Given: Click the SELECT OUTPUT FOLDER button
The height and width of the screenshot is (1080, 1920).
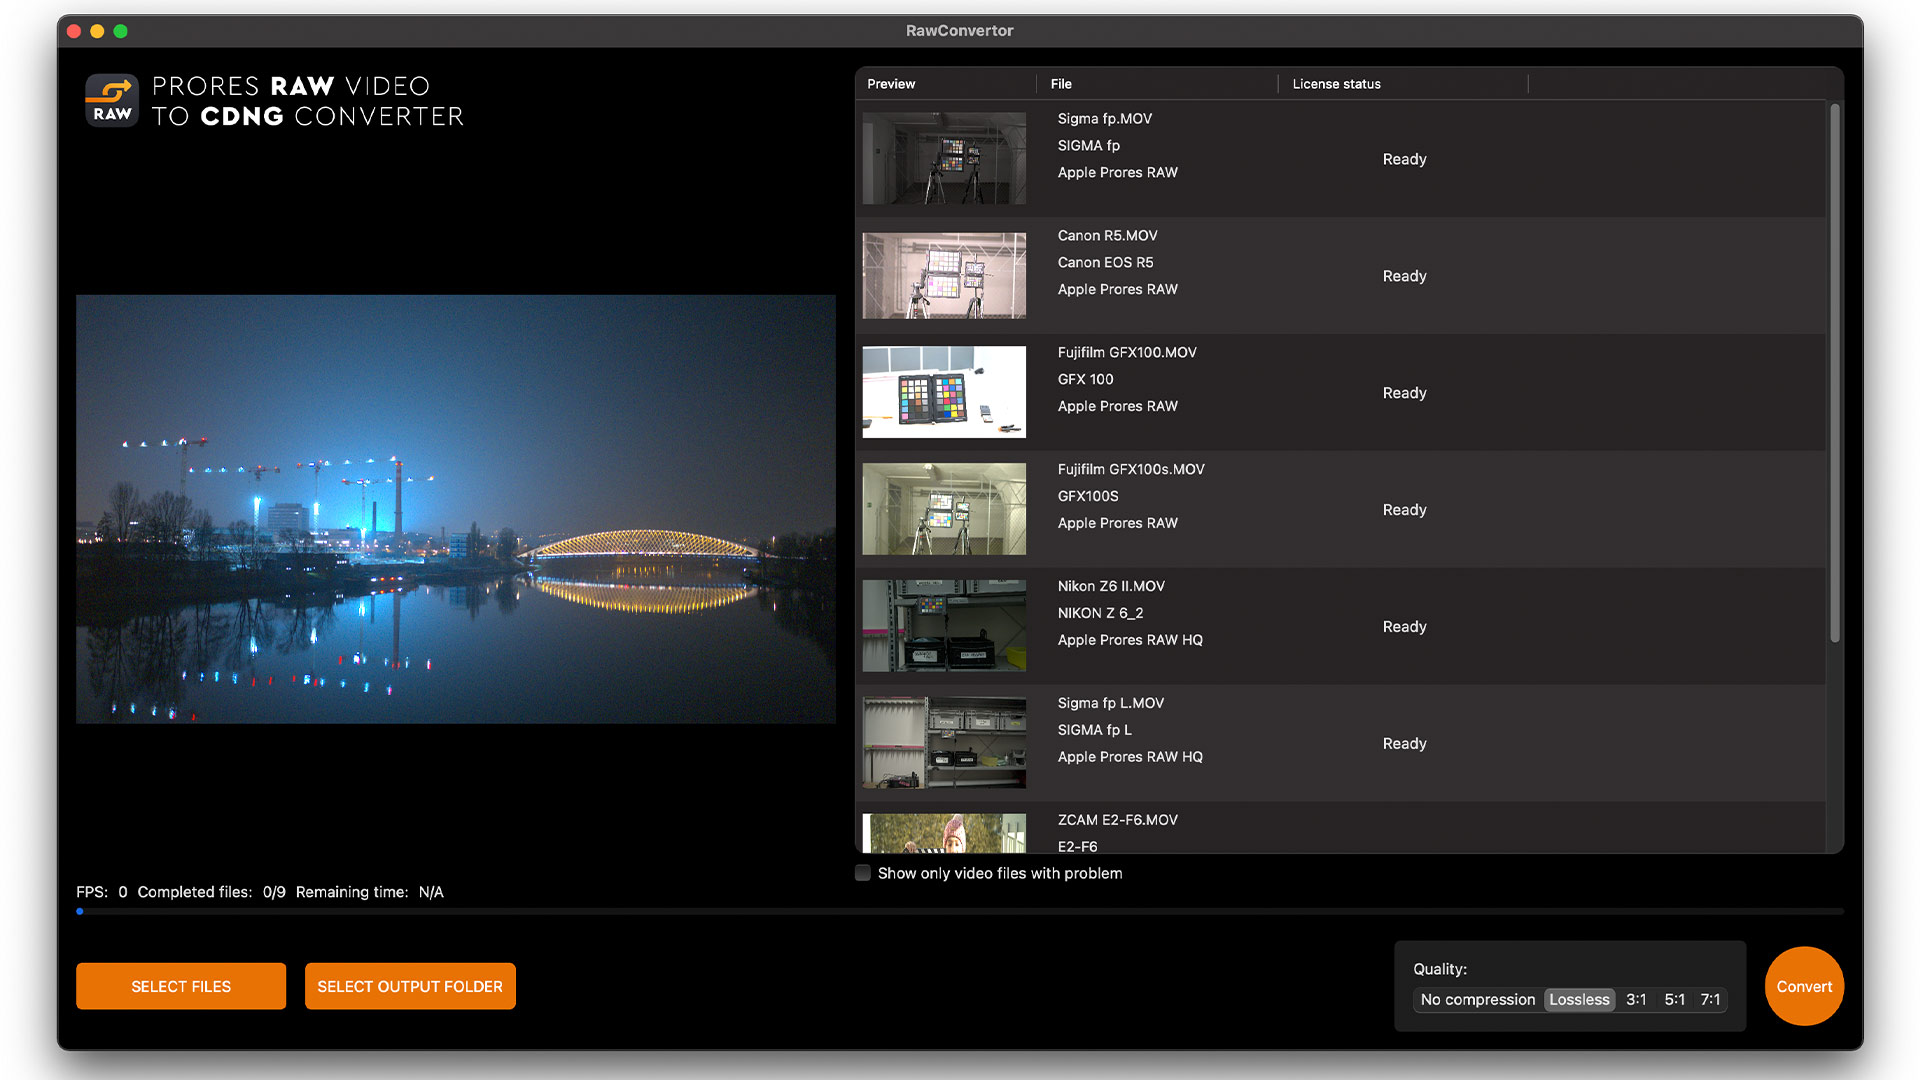Looking at the screenshot, I should 410,986.
